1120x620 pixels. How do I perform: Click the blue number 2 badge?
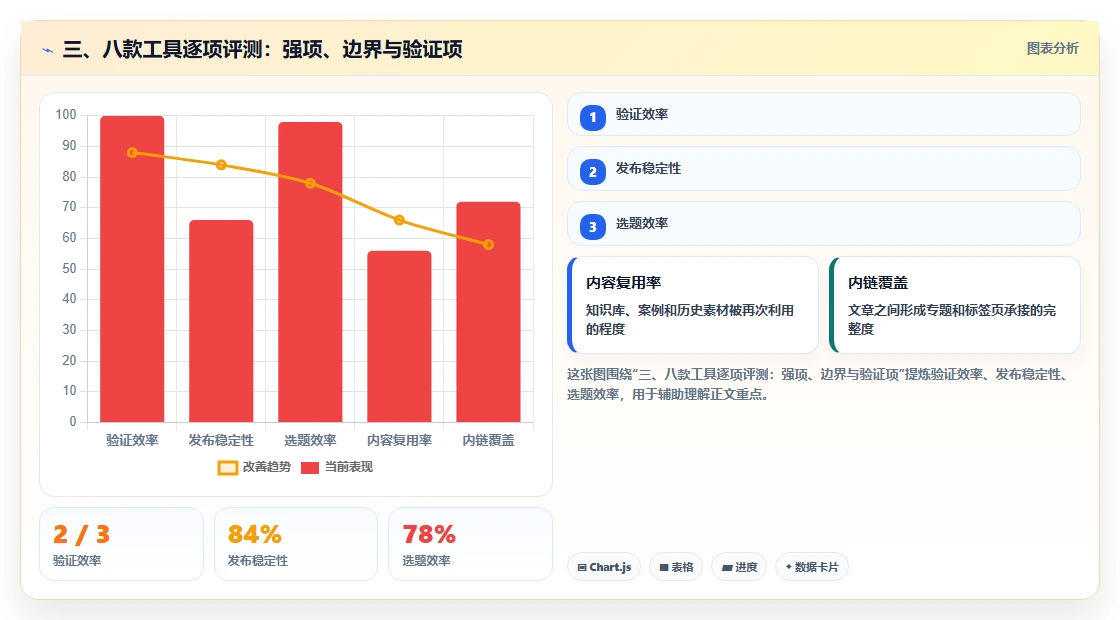pos(592,172)
